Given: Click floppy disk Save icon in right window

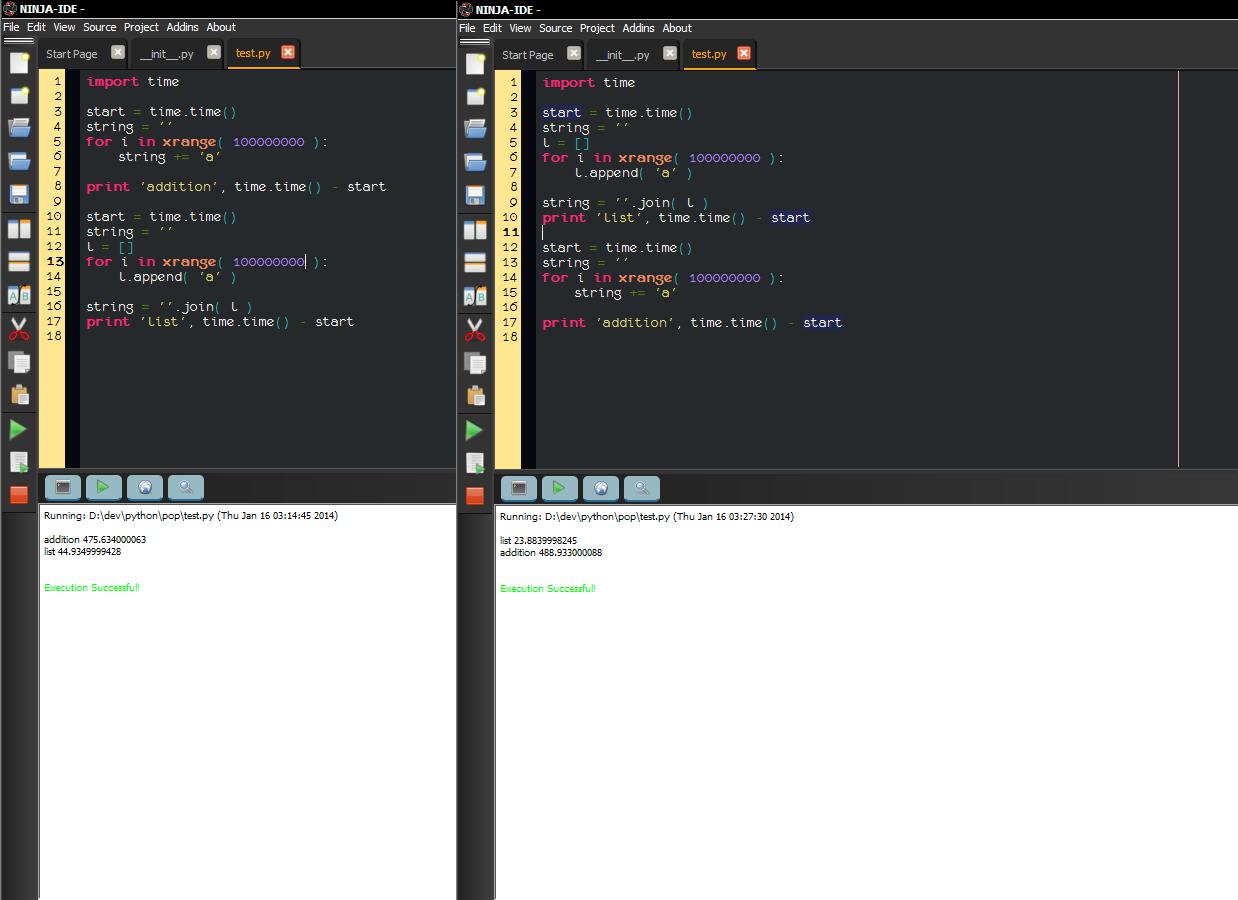Looking at the screenshot, I should point(476,195).
